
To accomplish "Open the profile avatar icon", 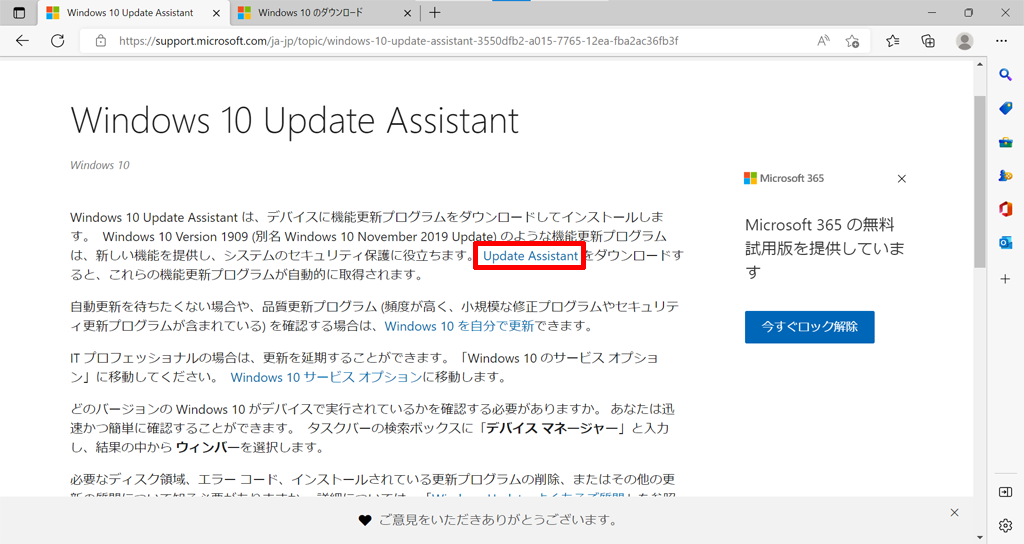I will pyautogui.click(x=965, y=40).
